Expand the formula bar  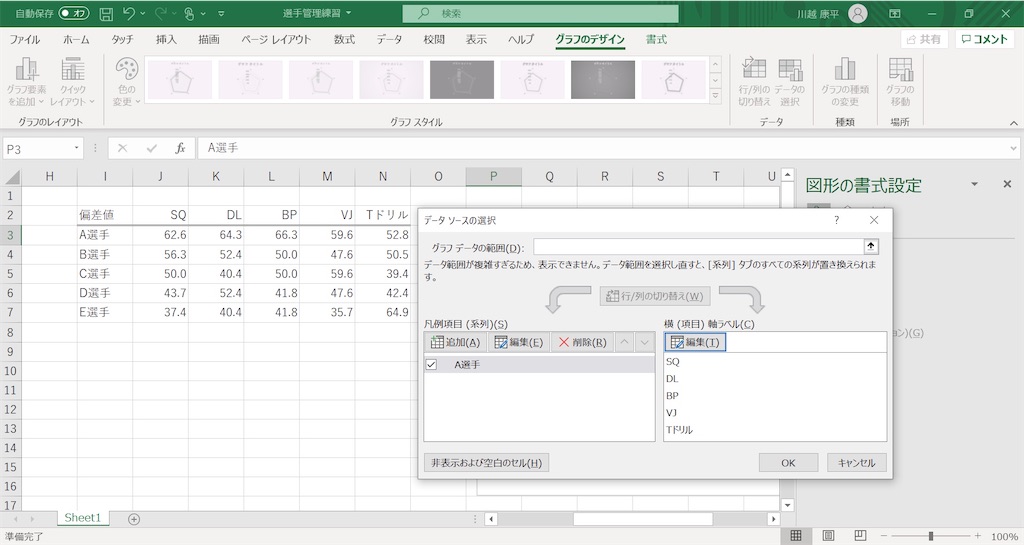coord(1013,148)
